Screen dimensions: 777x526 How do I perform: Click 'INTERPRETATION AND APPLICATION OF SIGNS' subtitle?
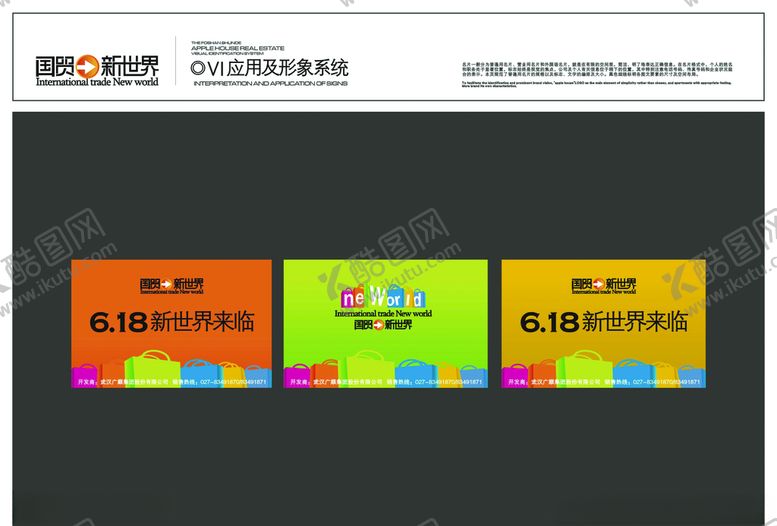pos(271,83)
